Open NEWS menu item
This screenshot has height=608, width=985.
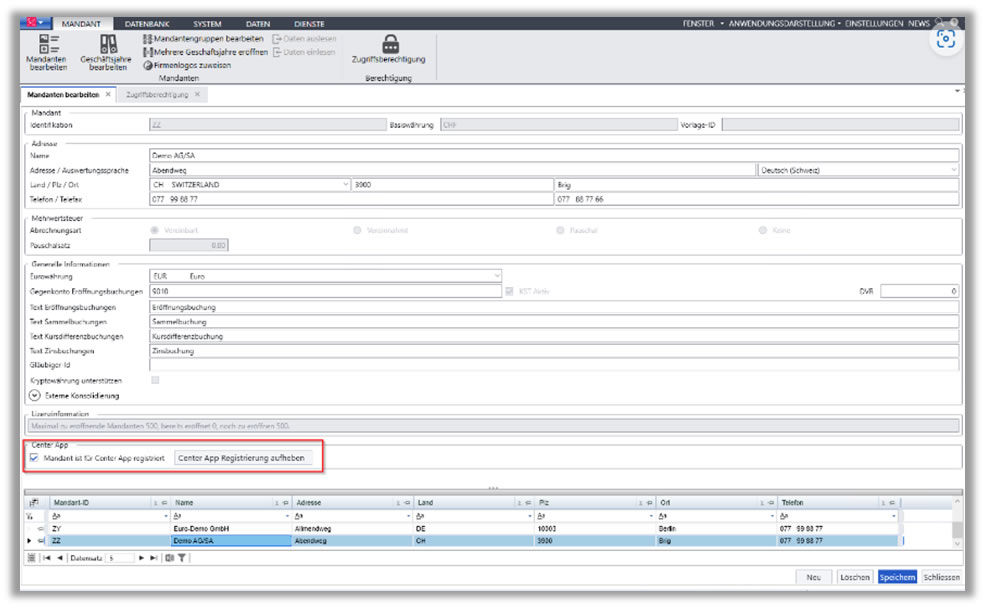pyautogui.click(x=918, y=23)
